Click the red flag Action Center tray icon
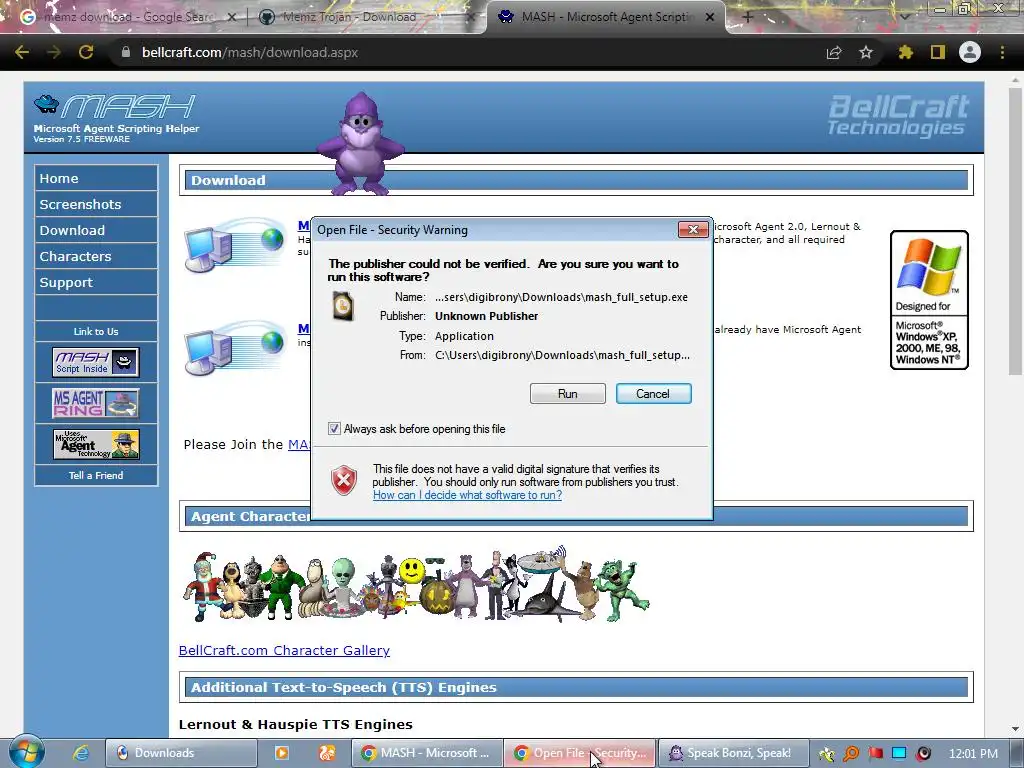This screenshot has height=768, width=1024. 875,754
